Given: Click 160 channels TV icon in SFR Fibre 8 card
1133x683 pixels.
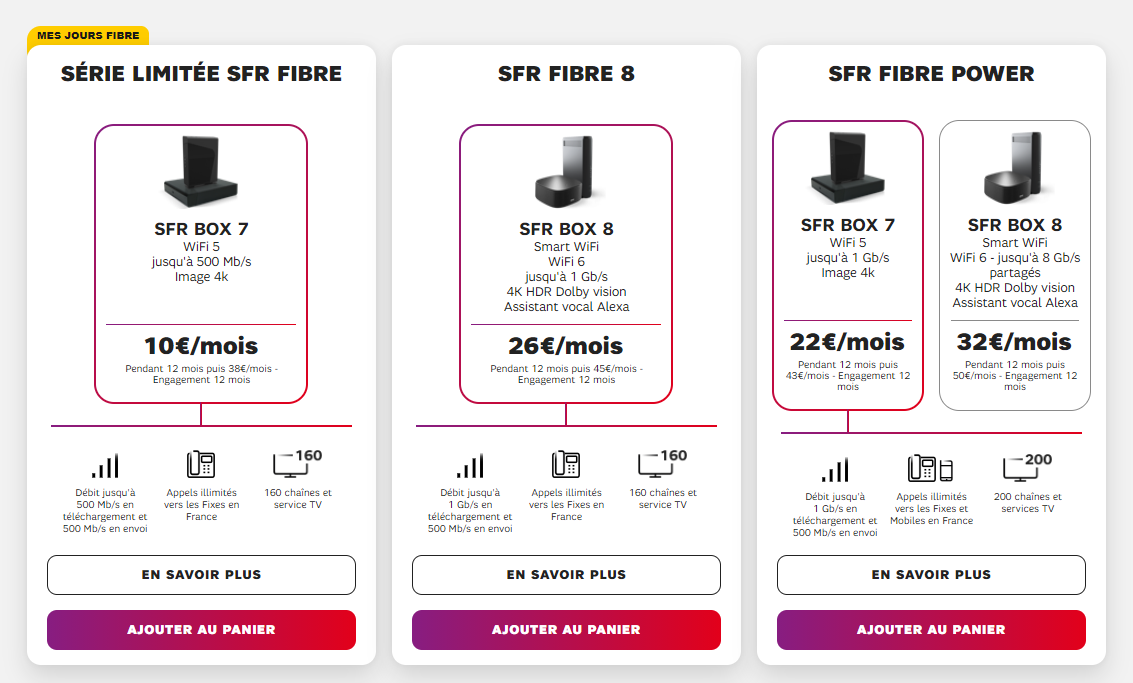Looking at the screenshot, I should point(662,463).
